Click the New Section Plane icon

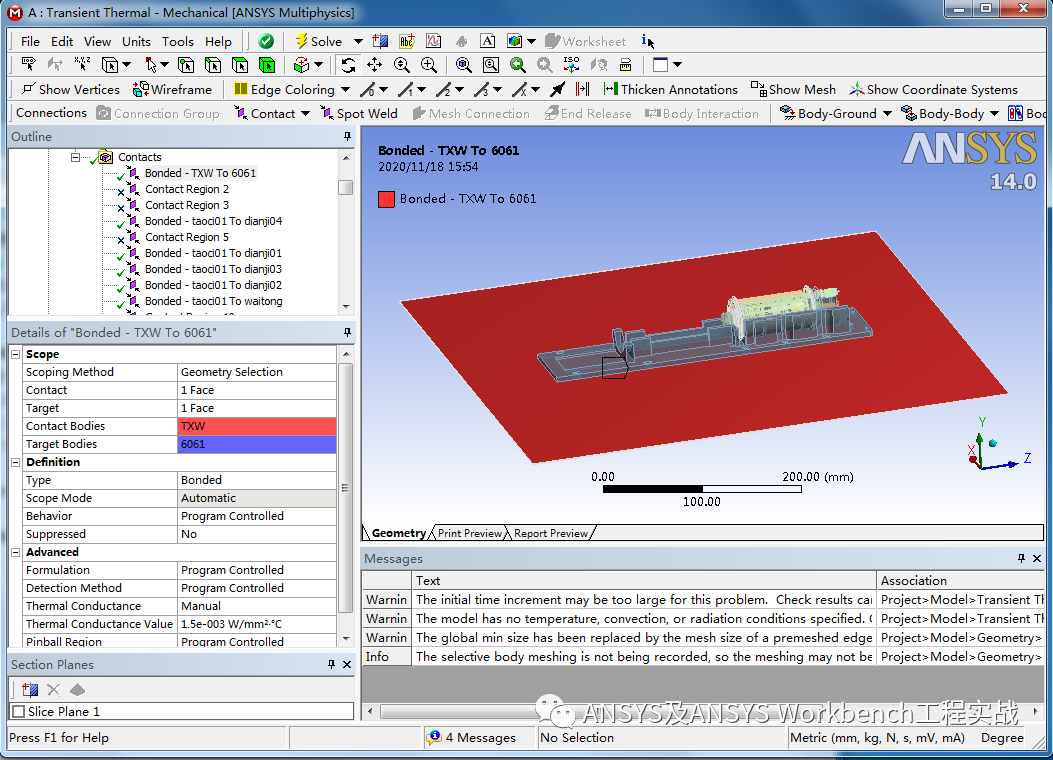click(380, 41)
